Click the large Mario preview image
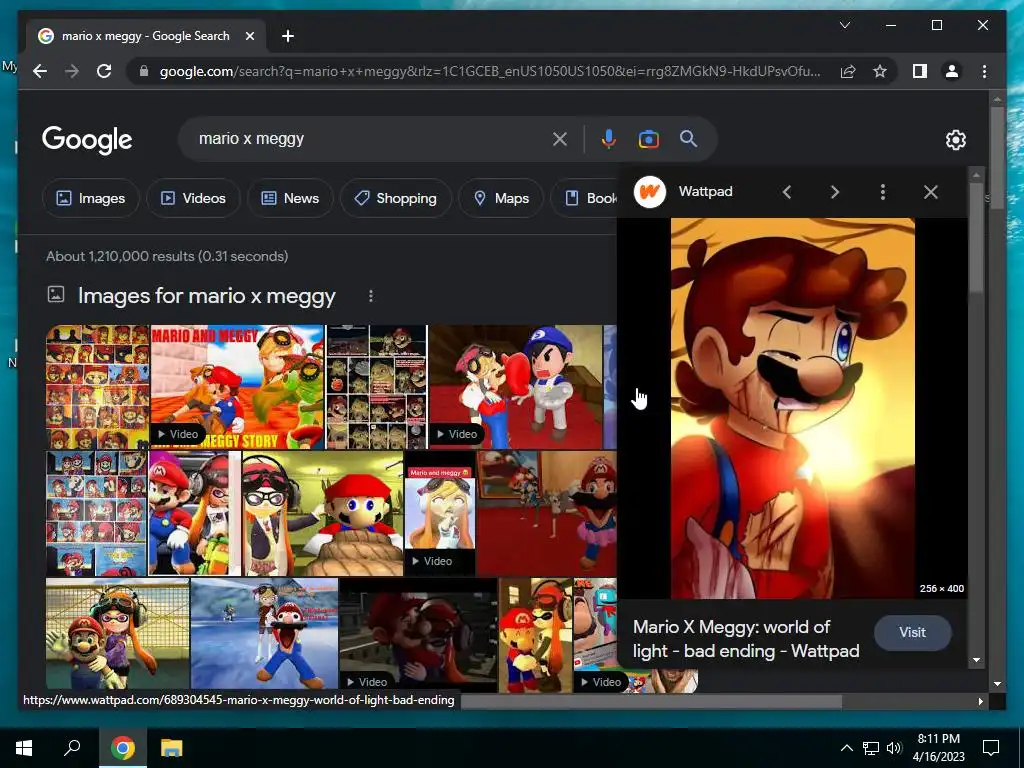Image resolution: width=1024 pixels, height=768 pixels. click(x=793, y=408)
